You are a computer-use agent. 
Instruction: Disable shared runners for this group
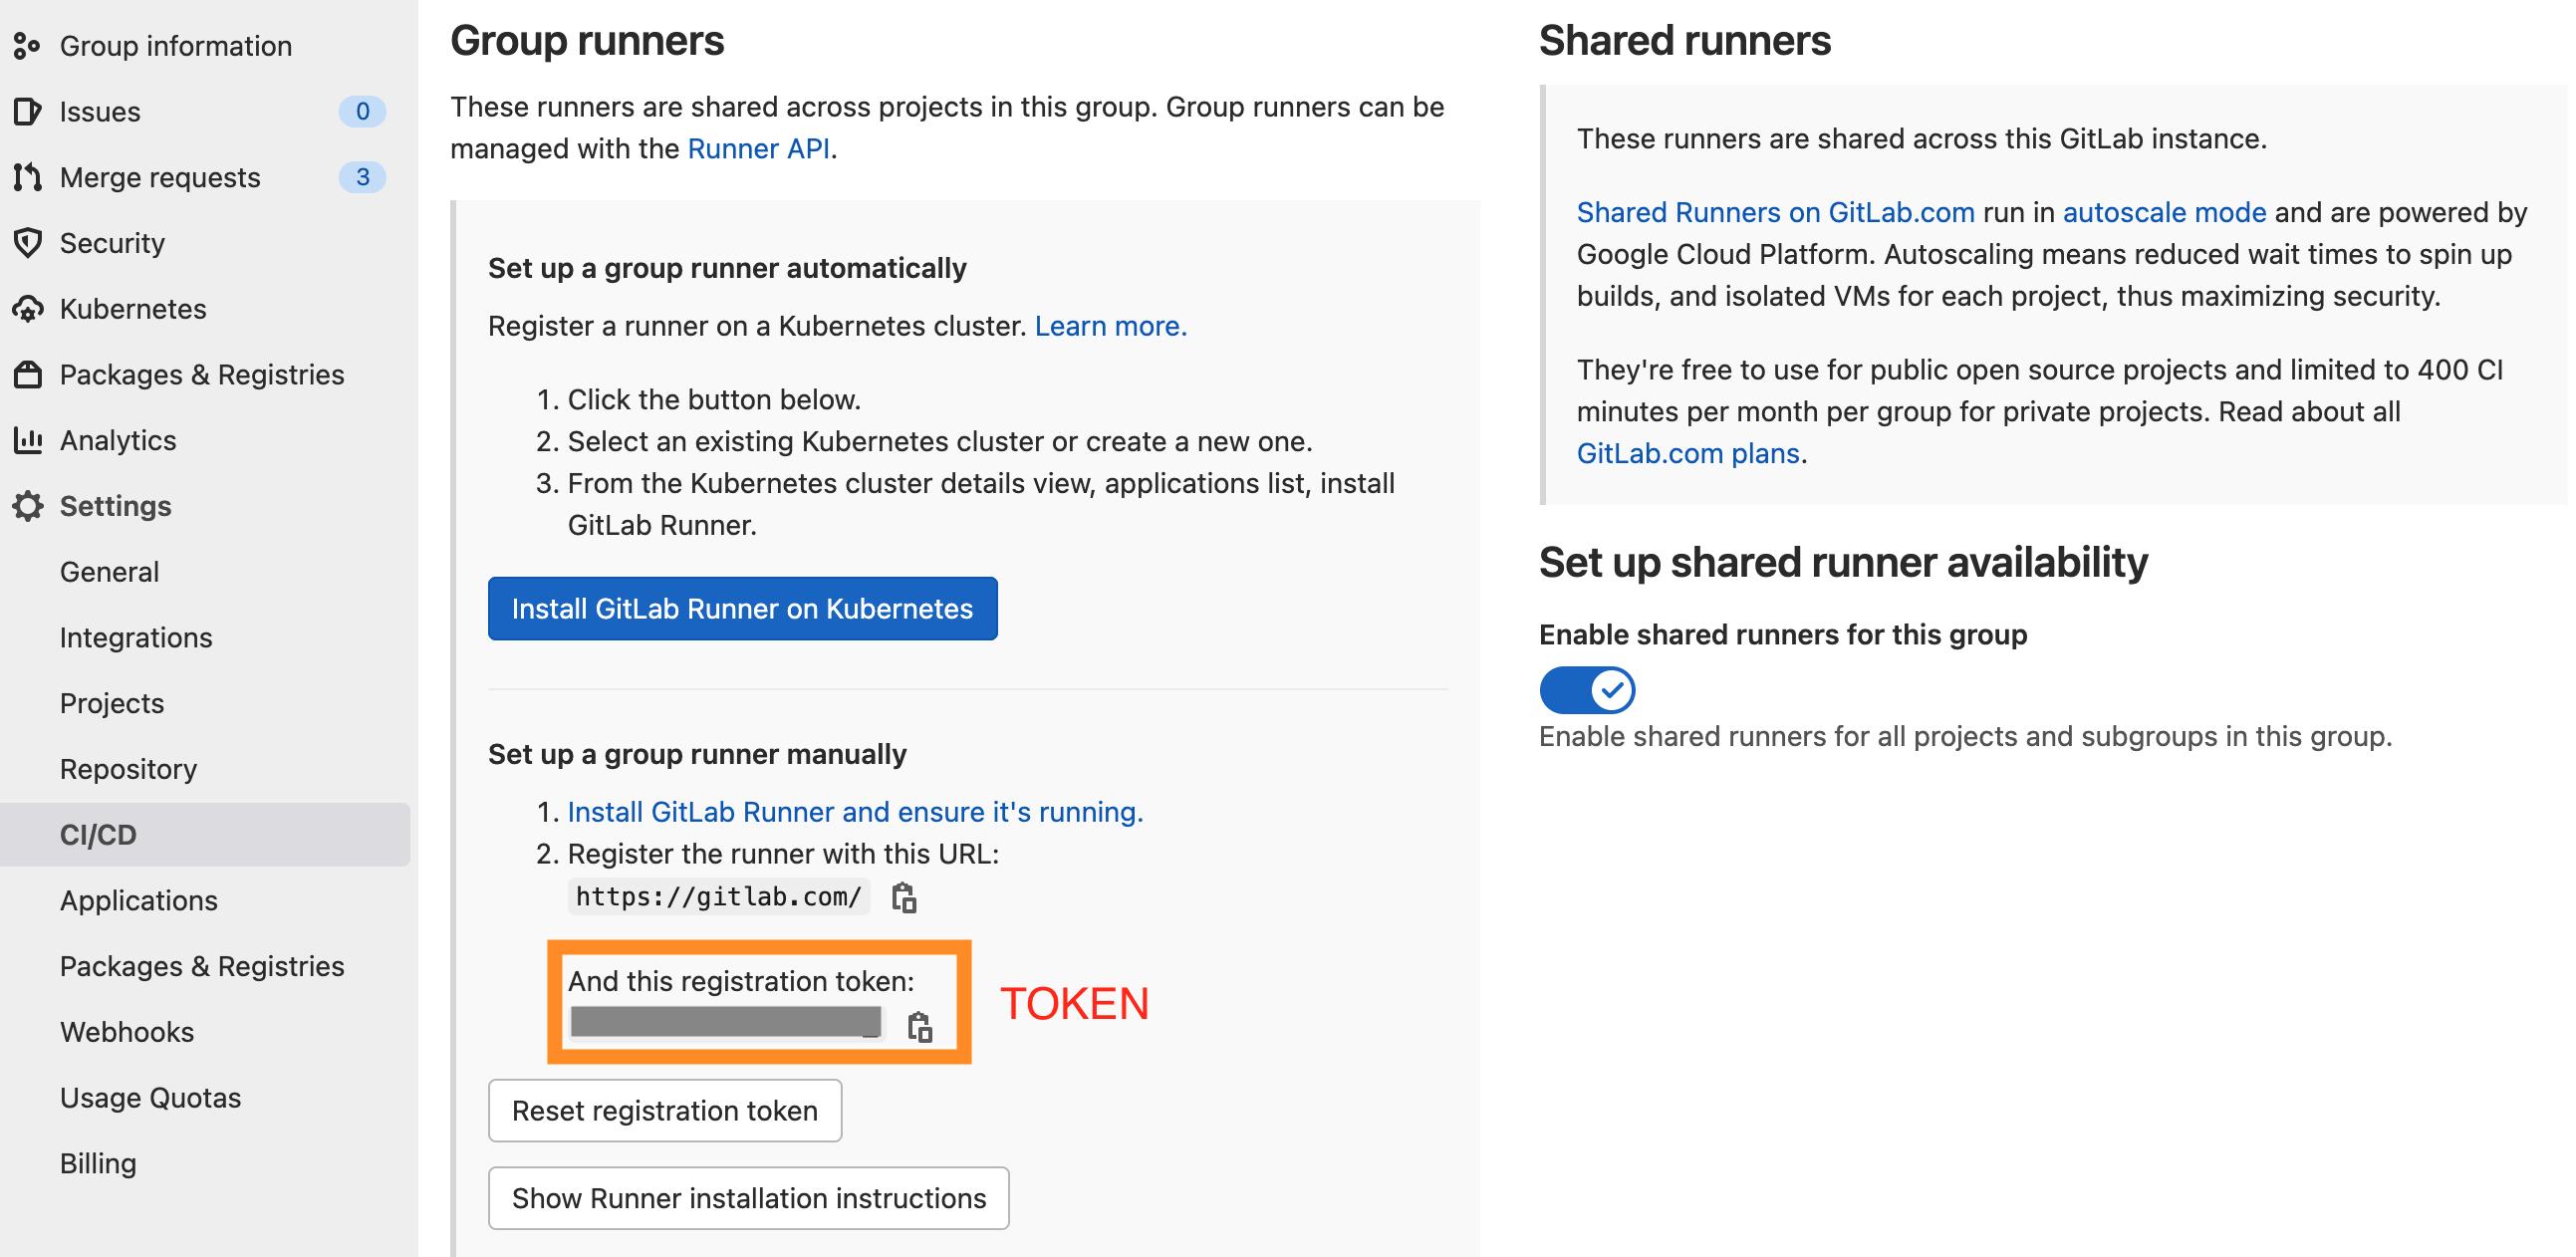pyautogui.click(x=1586, y=690)
